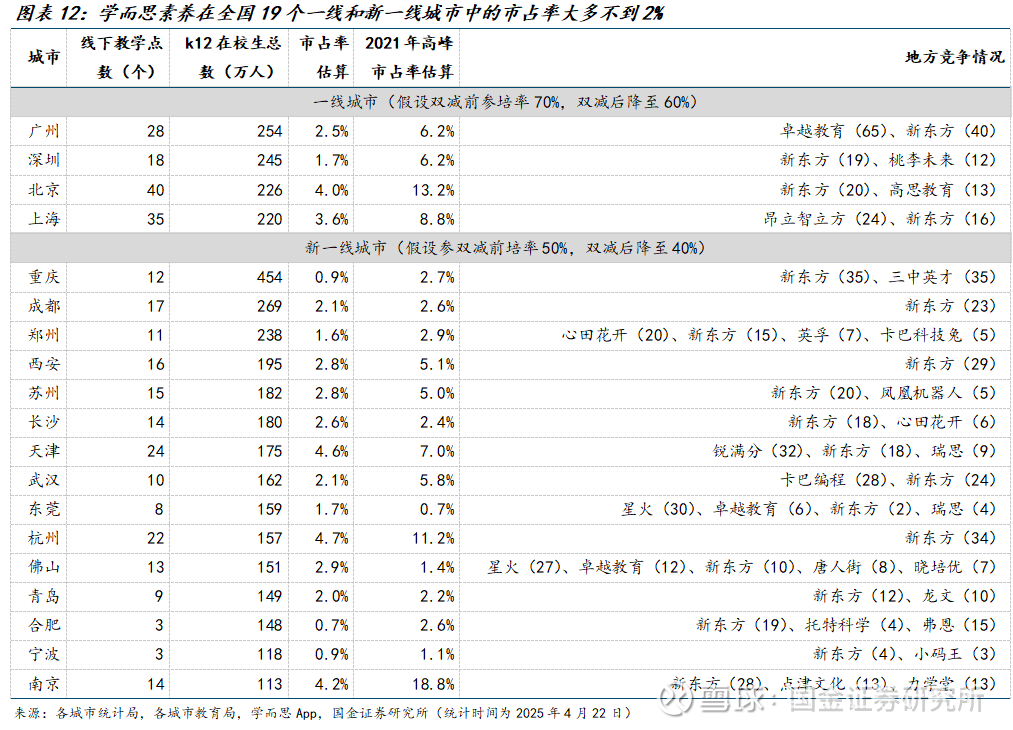Click the city name '佛山'

44,567
